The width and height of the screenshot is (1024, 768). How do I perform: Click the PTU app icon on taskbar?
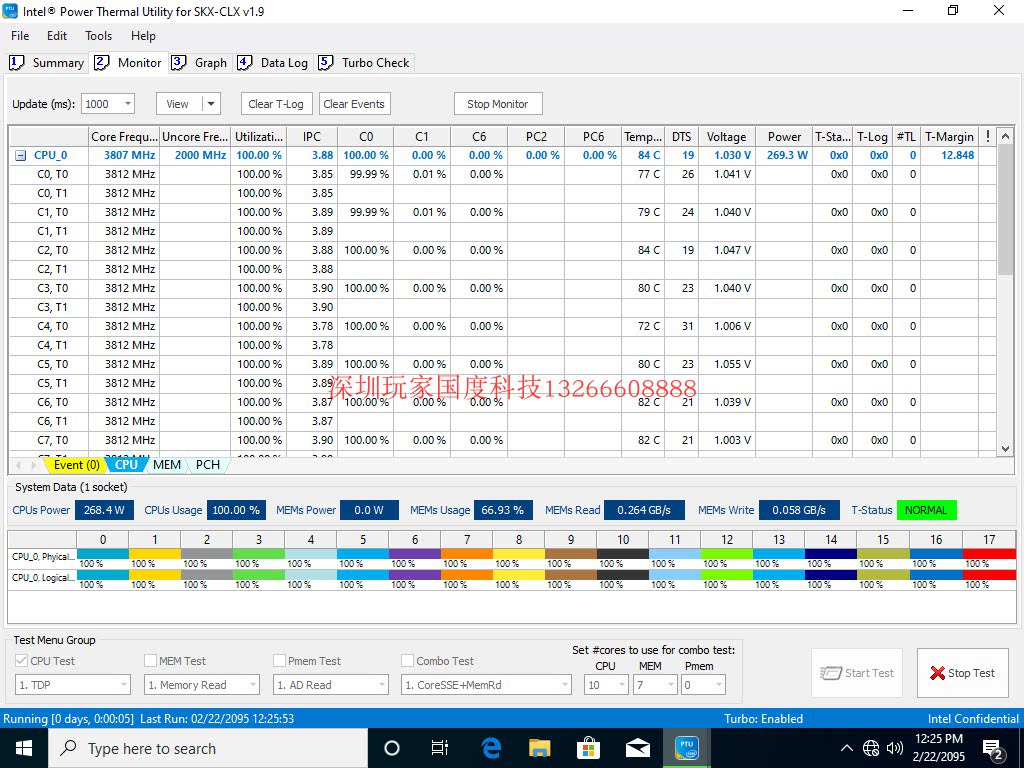(x=686, y=748)
